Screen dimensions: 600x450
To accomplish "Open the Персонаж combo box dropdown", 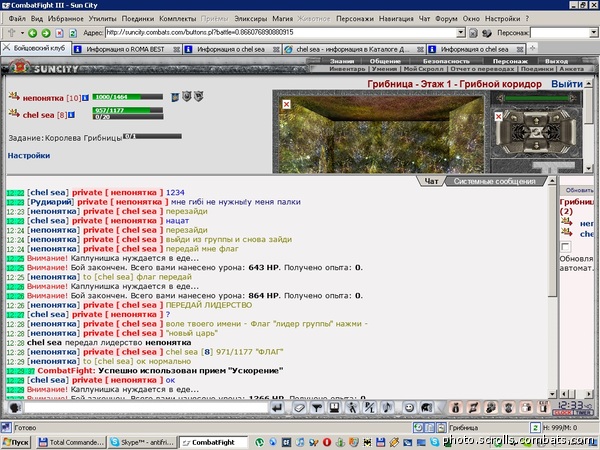I will tap(593, 33).
